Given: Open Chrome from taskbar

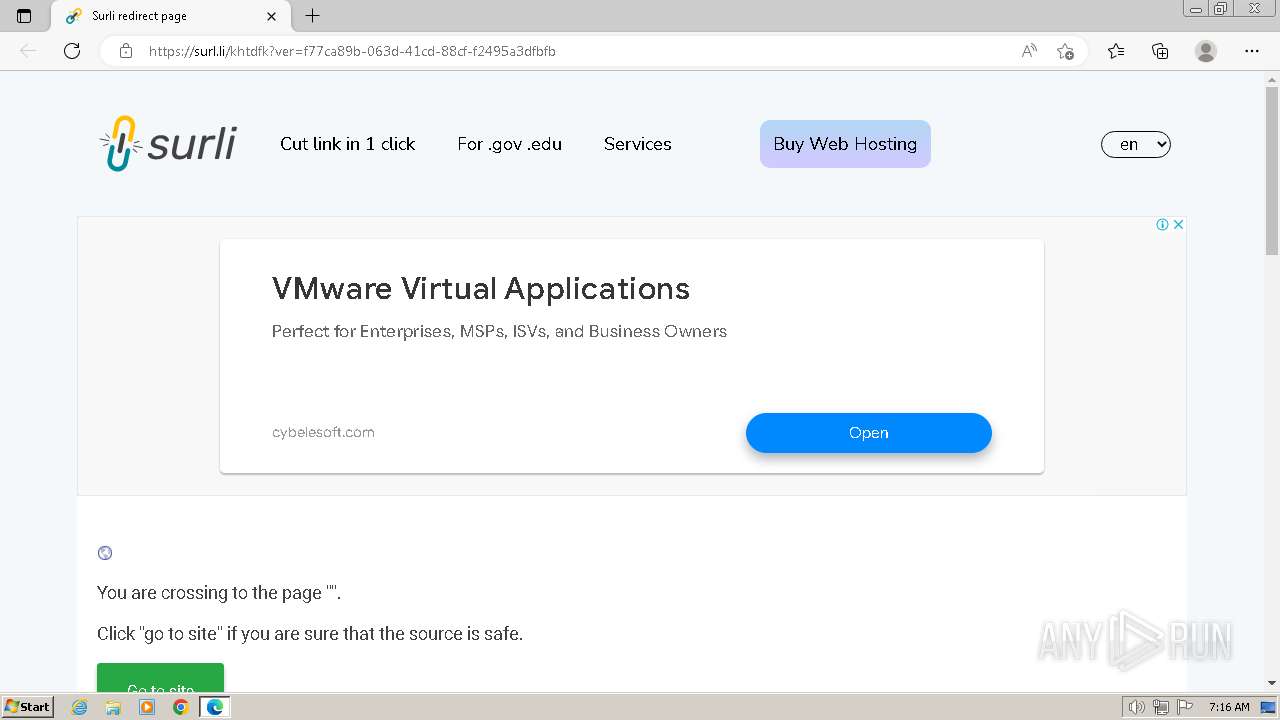Looking at the screenshot, I should tap(180, 707).
